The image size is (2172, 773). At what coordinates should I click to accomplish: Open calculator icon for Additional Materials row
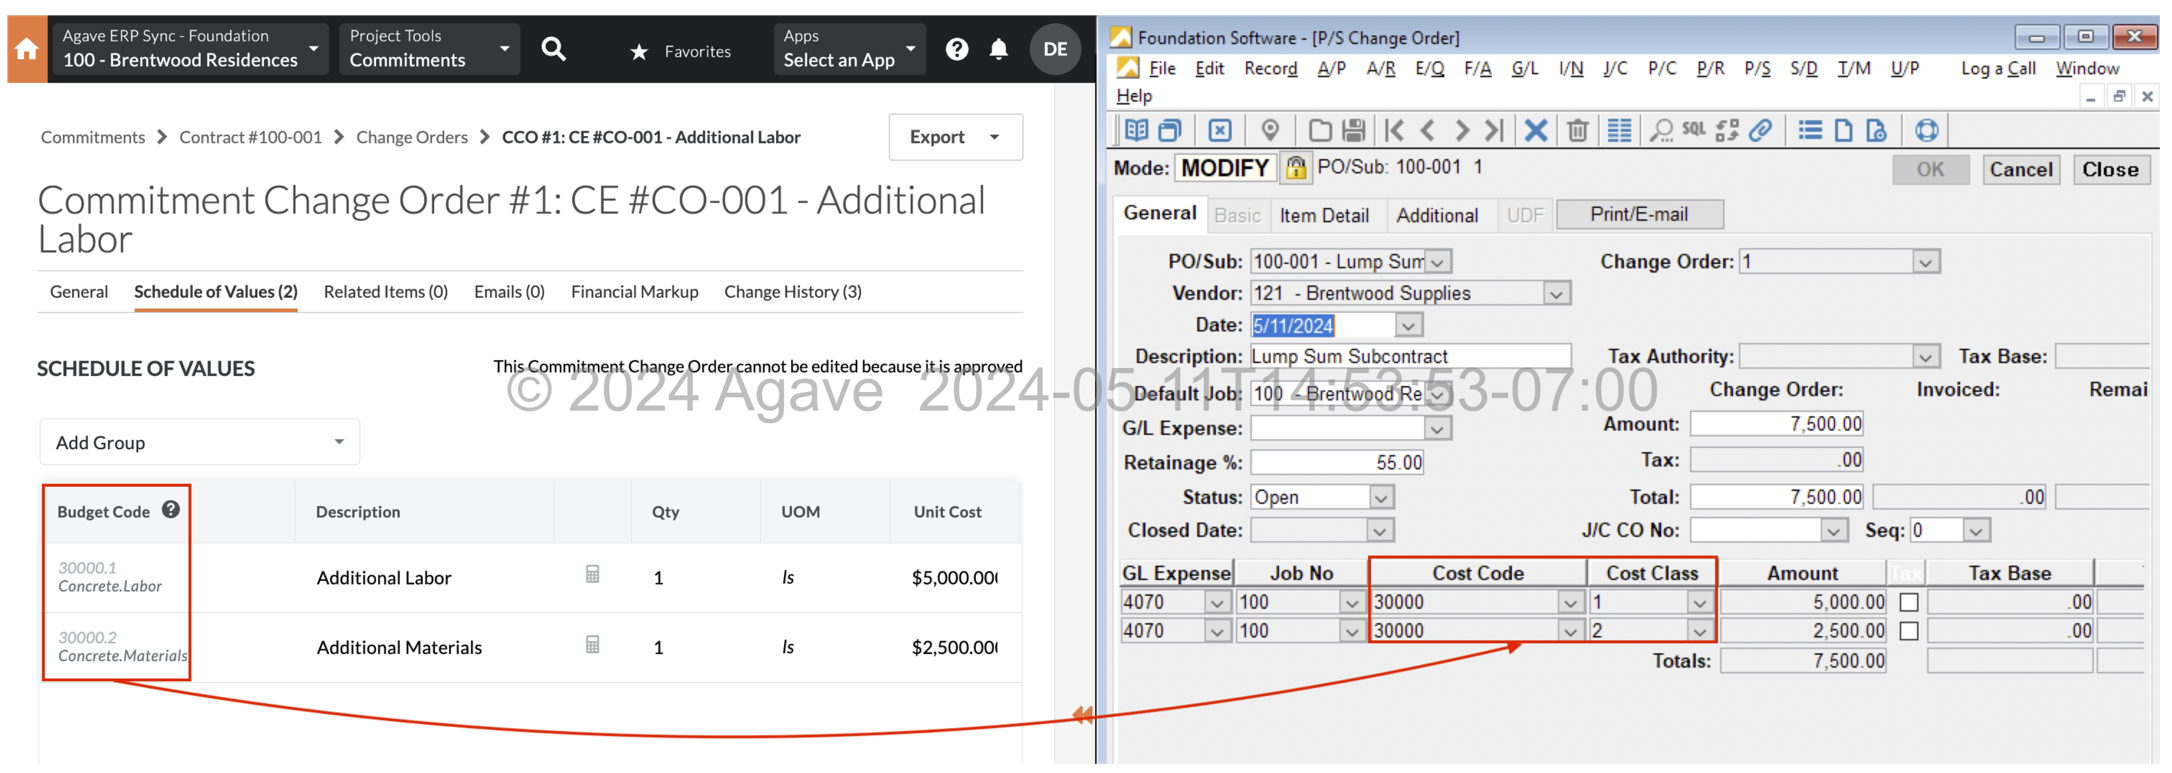593,645
